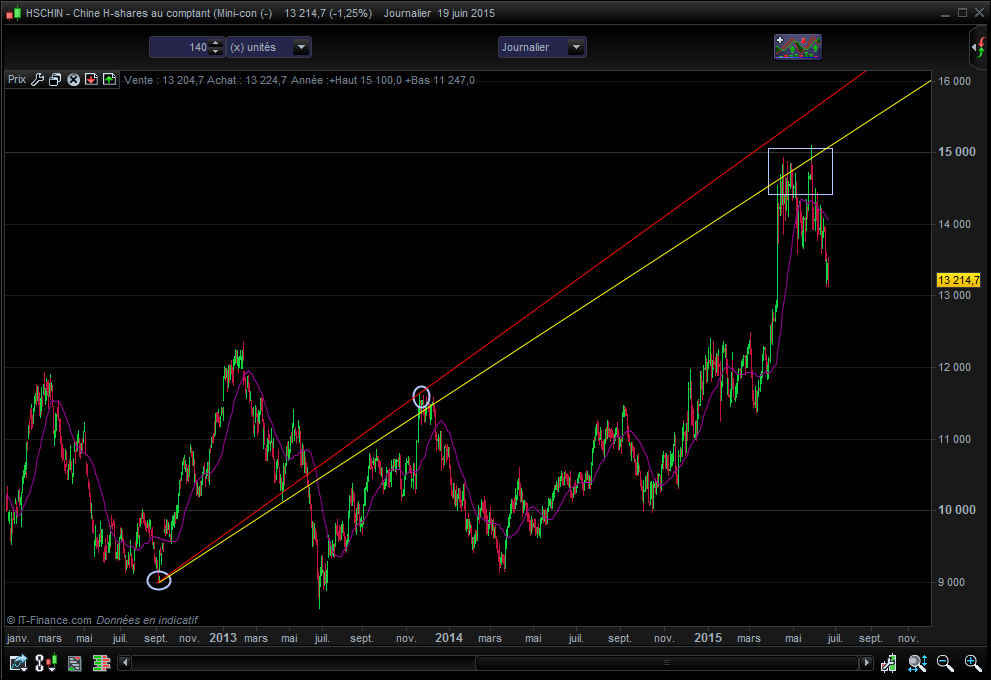Click the horizontal scrollbar thumb

tap(667, 663)
